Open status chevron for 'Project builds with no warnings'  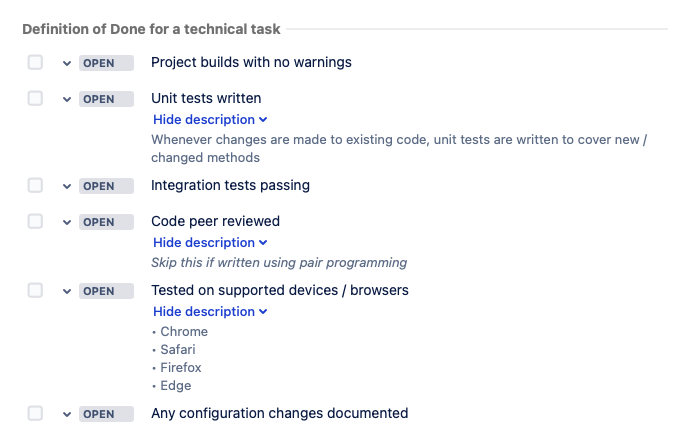pyautogui.click(x=67, y=63)
